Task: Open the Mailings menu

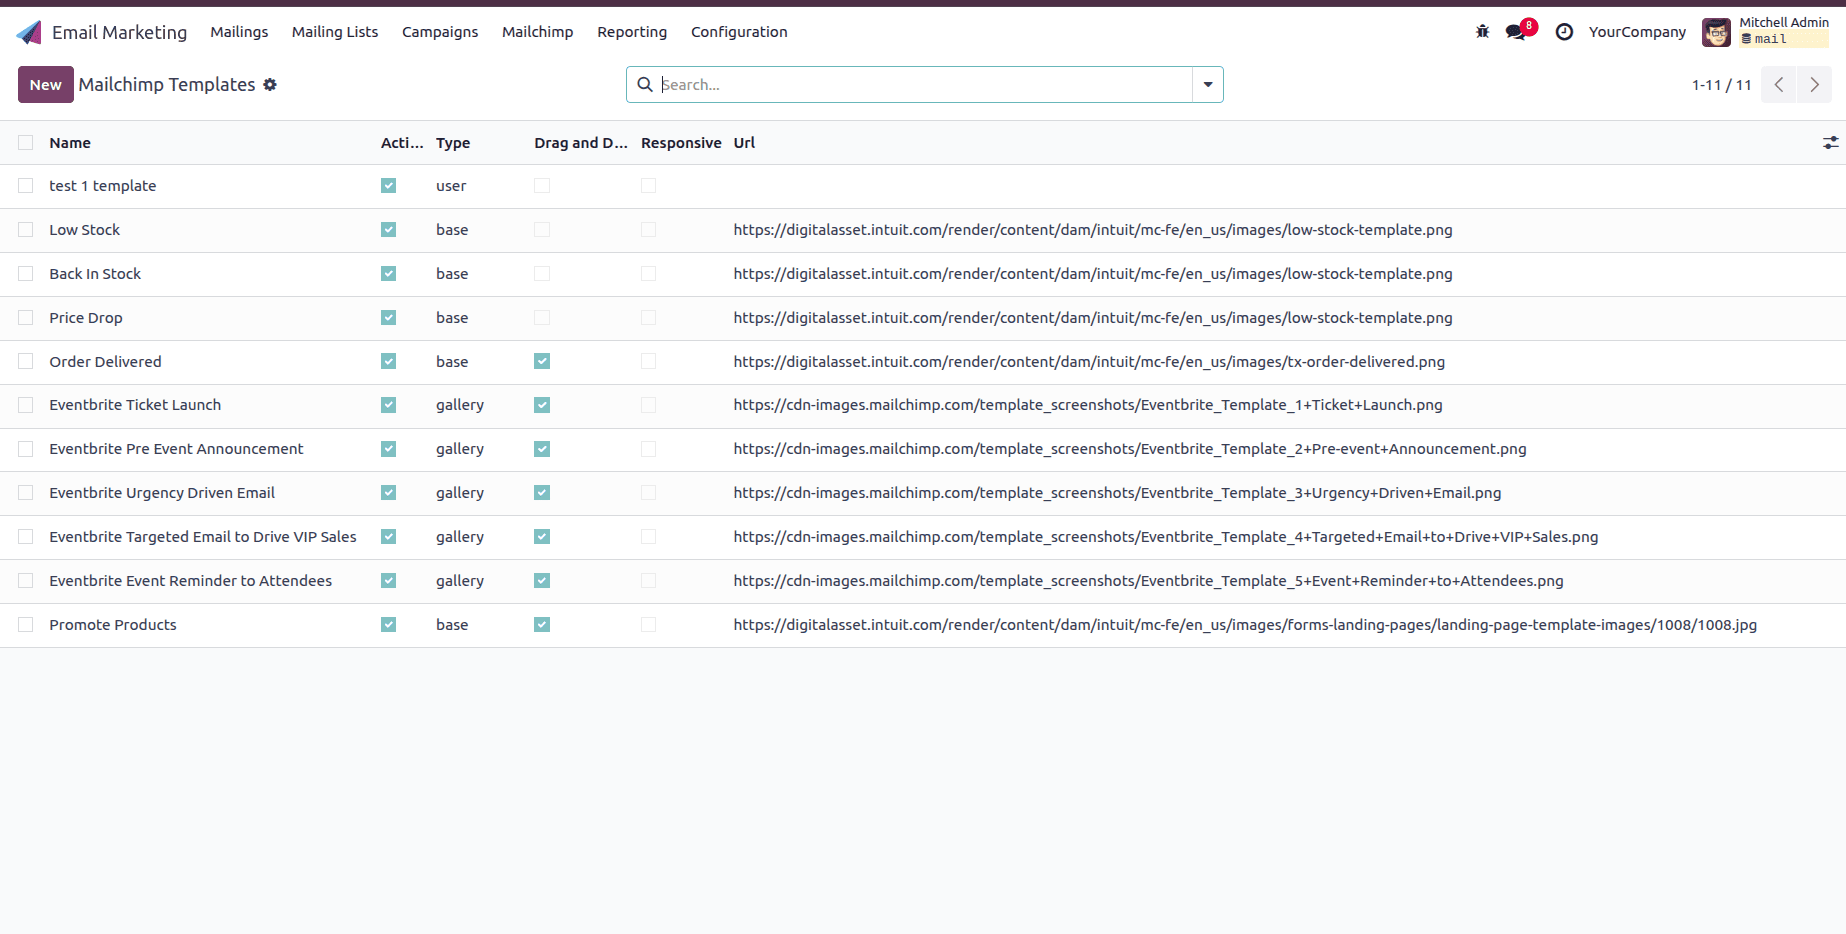Action: tap(239, 32)
